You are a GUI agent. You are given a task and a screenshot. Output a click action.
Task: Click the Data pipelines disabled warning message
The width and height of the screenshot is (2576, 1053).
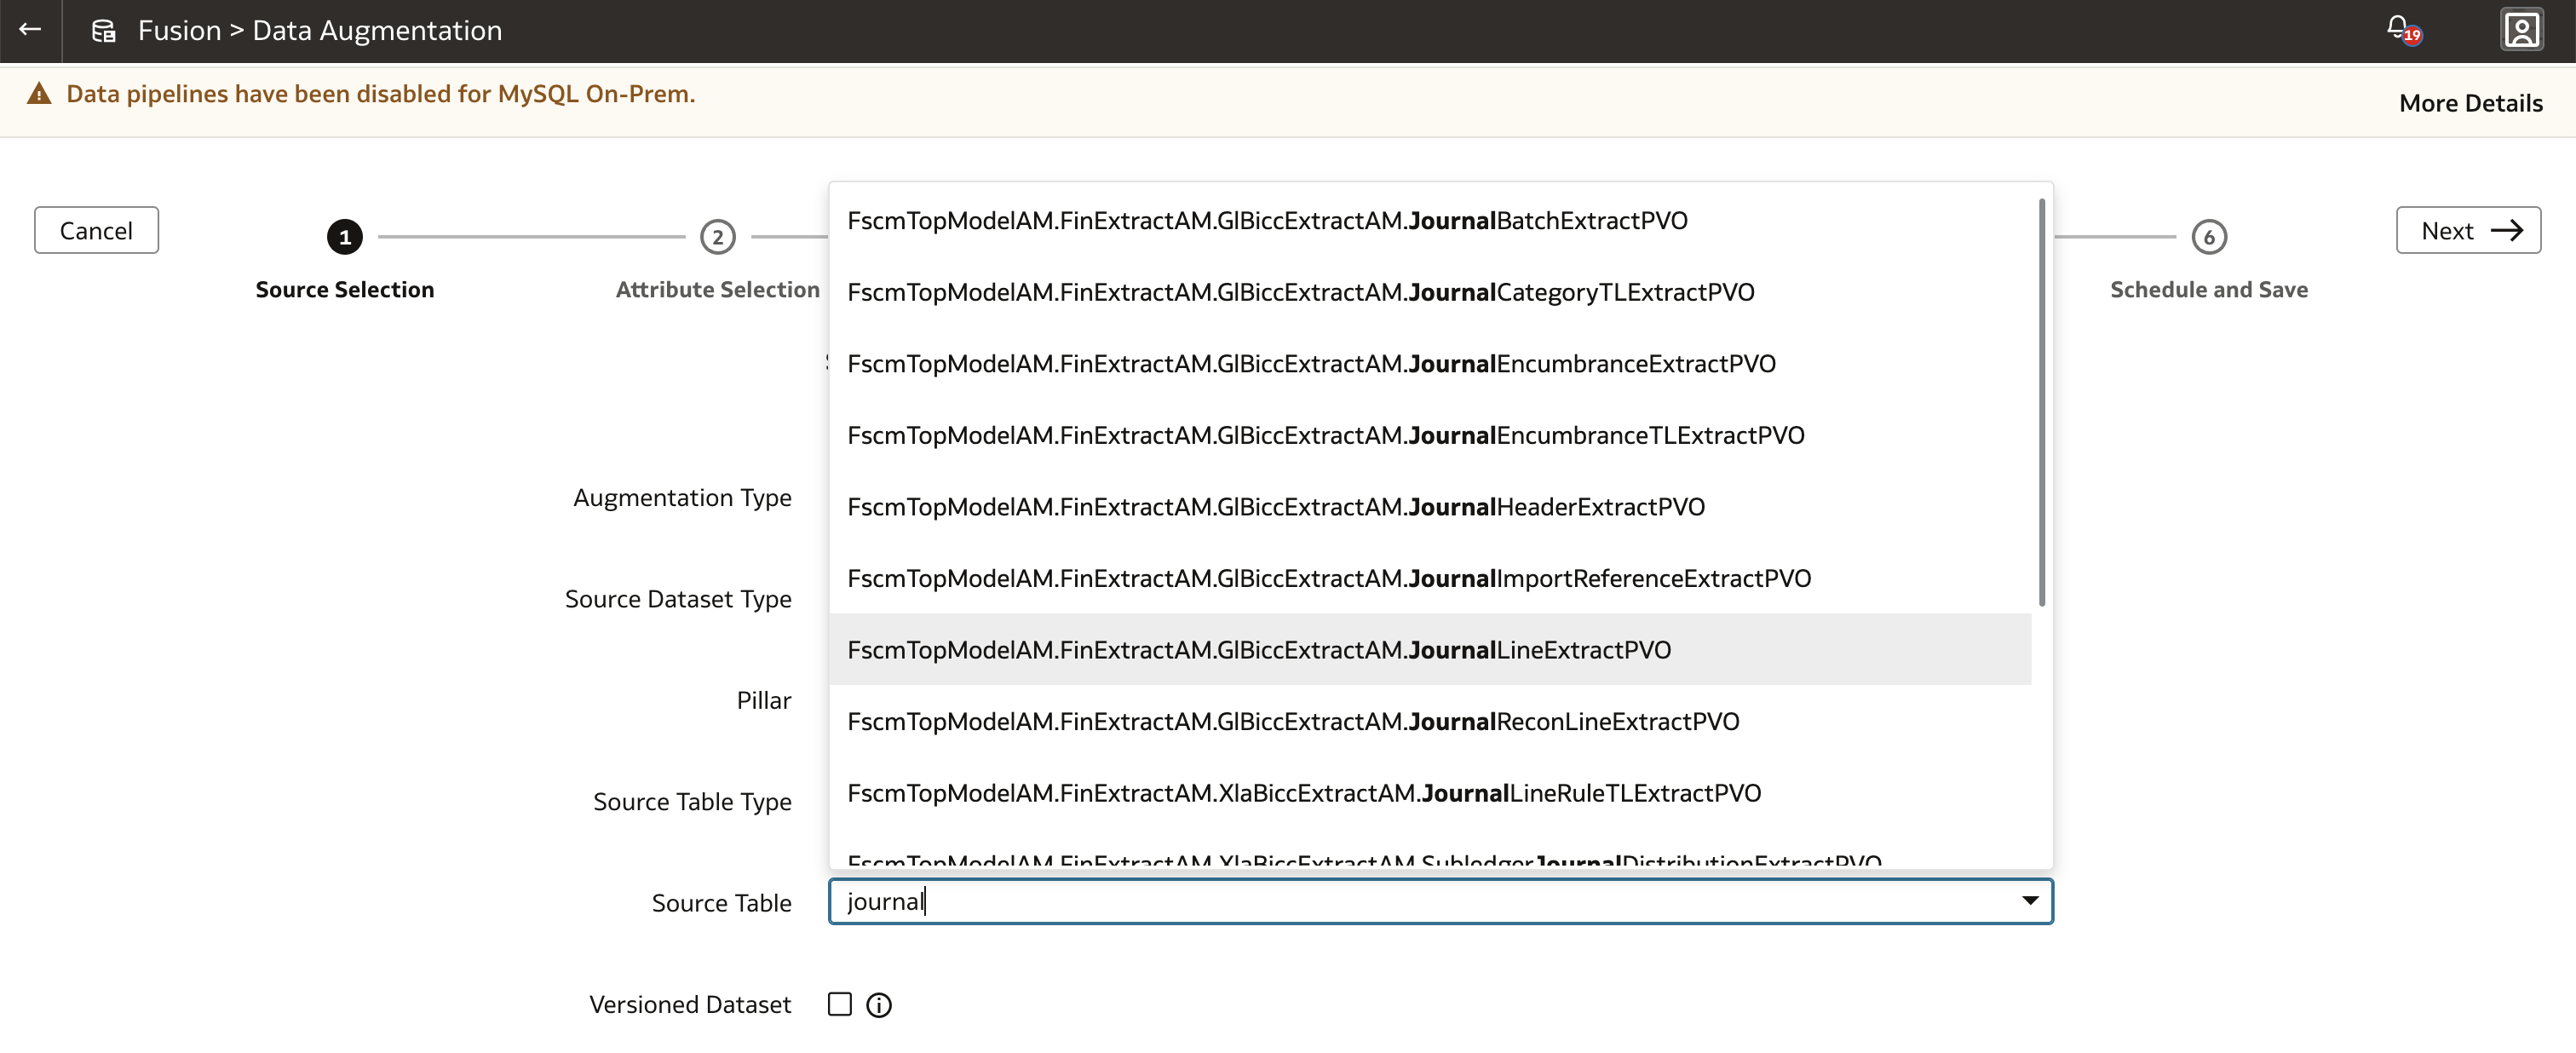click(380, 94)
